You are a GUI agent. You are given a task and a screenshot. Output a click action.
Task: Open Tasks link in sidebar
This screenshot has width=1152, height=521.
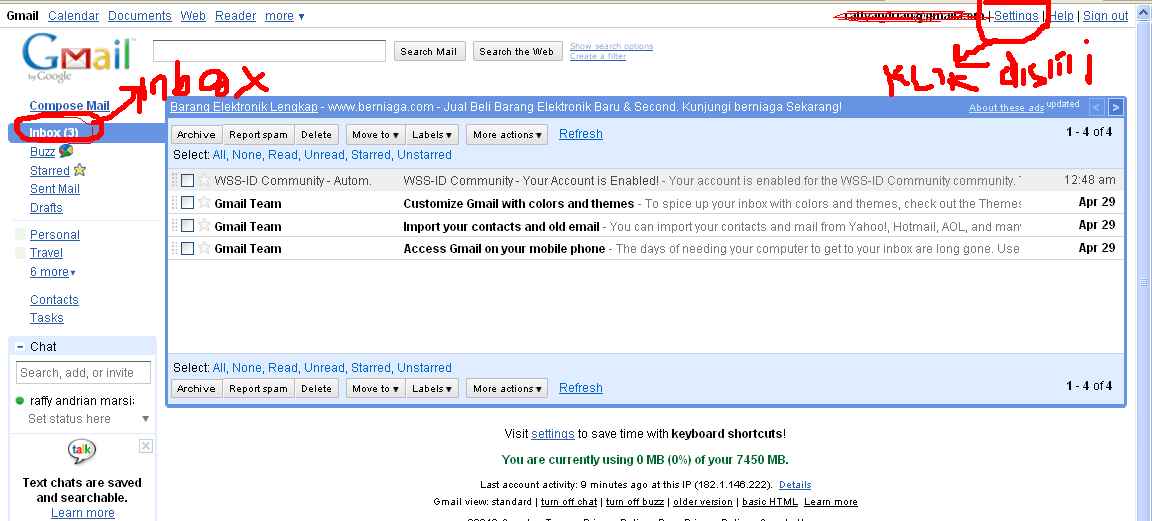[x=46, y=318]
